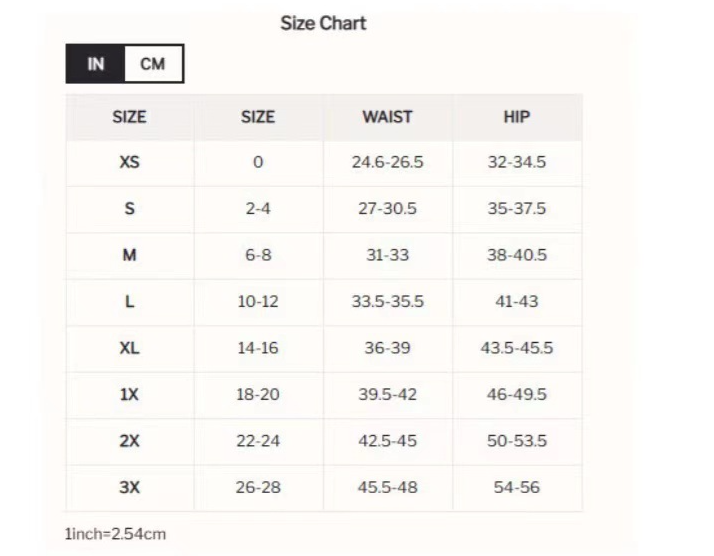Click numeric size 10-12 cell
Screen dimensions: 714x556
click(258, 301)
